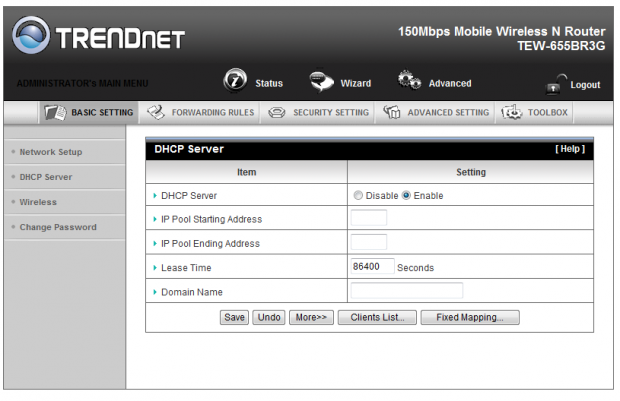This screenshot has height=401, width=620.
Task: Click the More>> button
Action: pos(311,317)
